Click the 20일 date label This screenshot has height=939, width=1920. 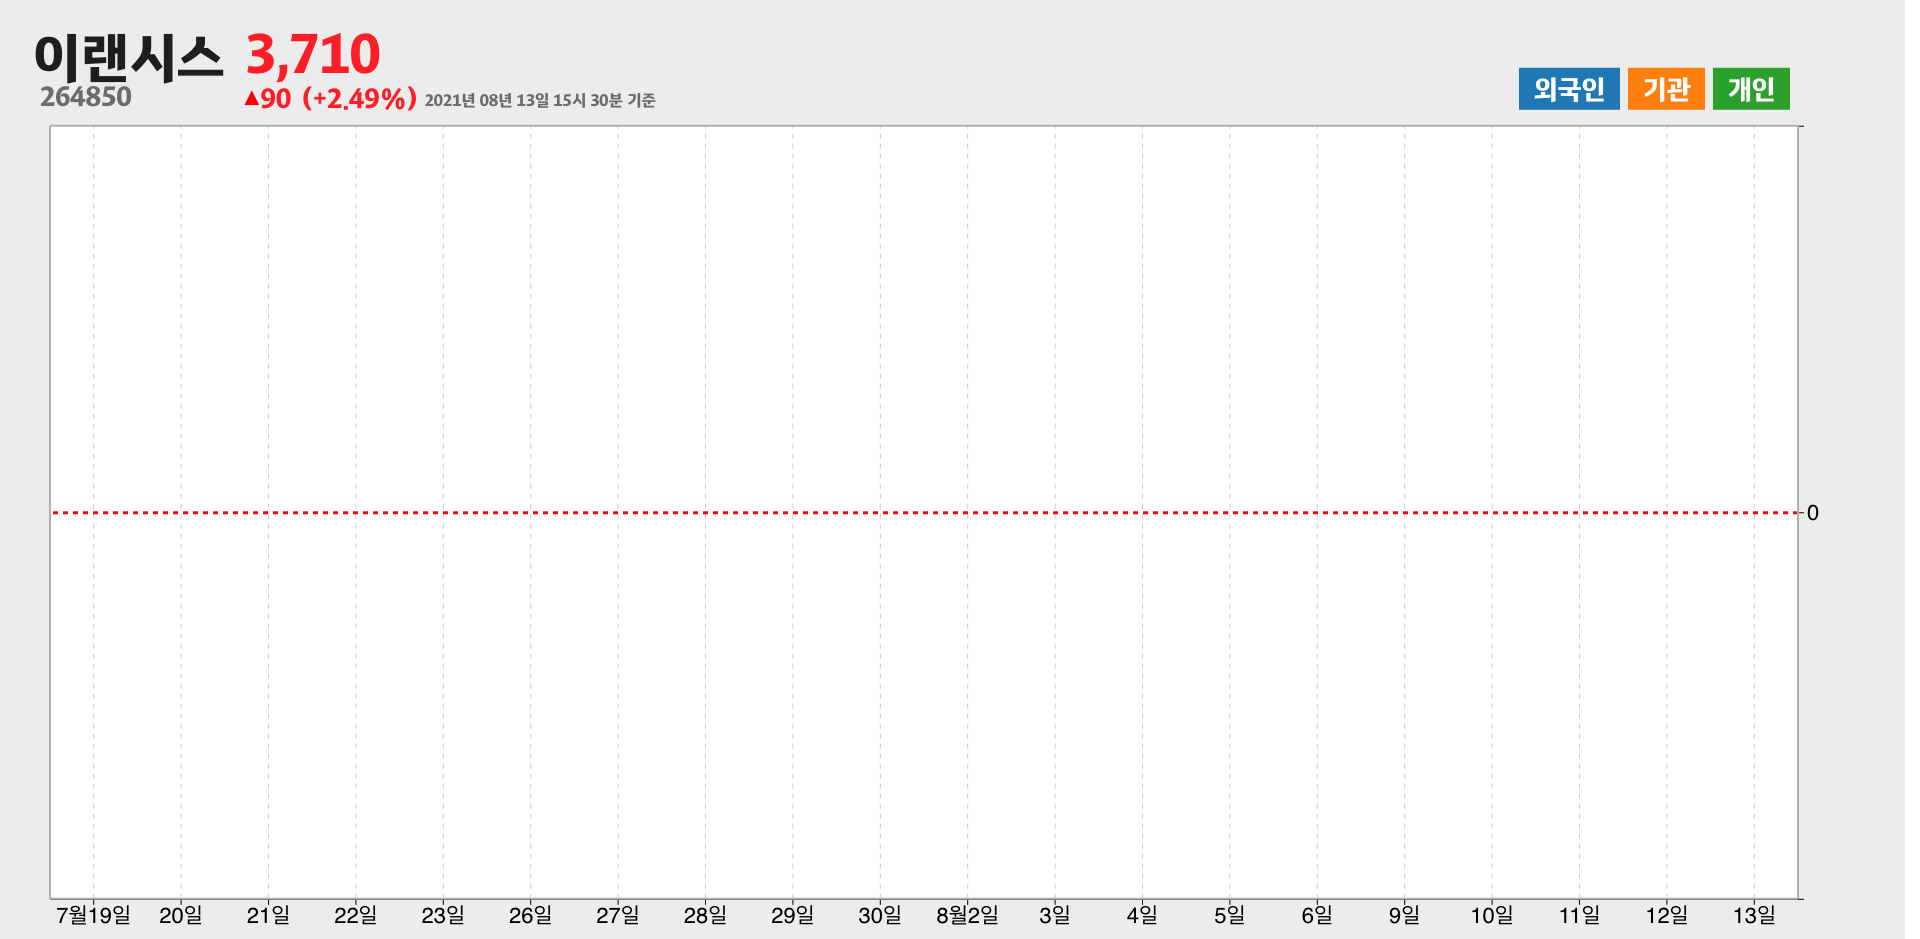[x=181, y=915]
